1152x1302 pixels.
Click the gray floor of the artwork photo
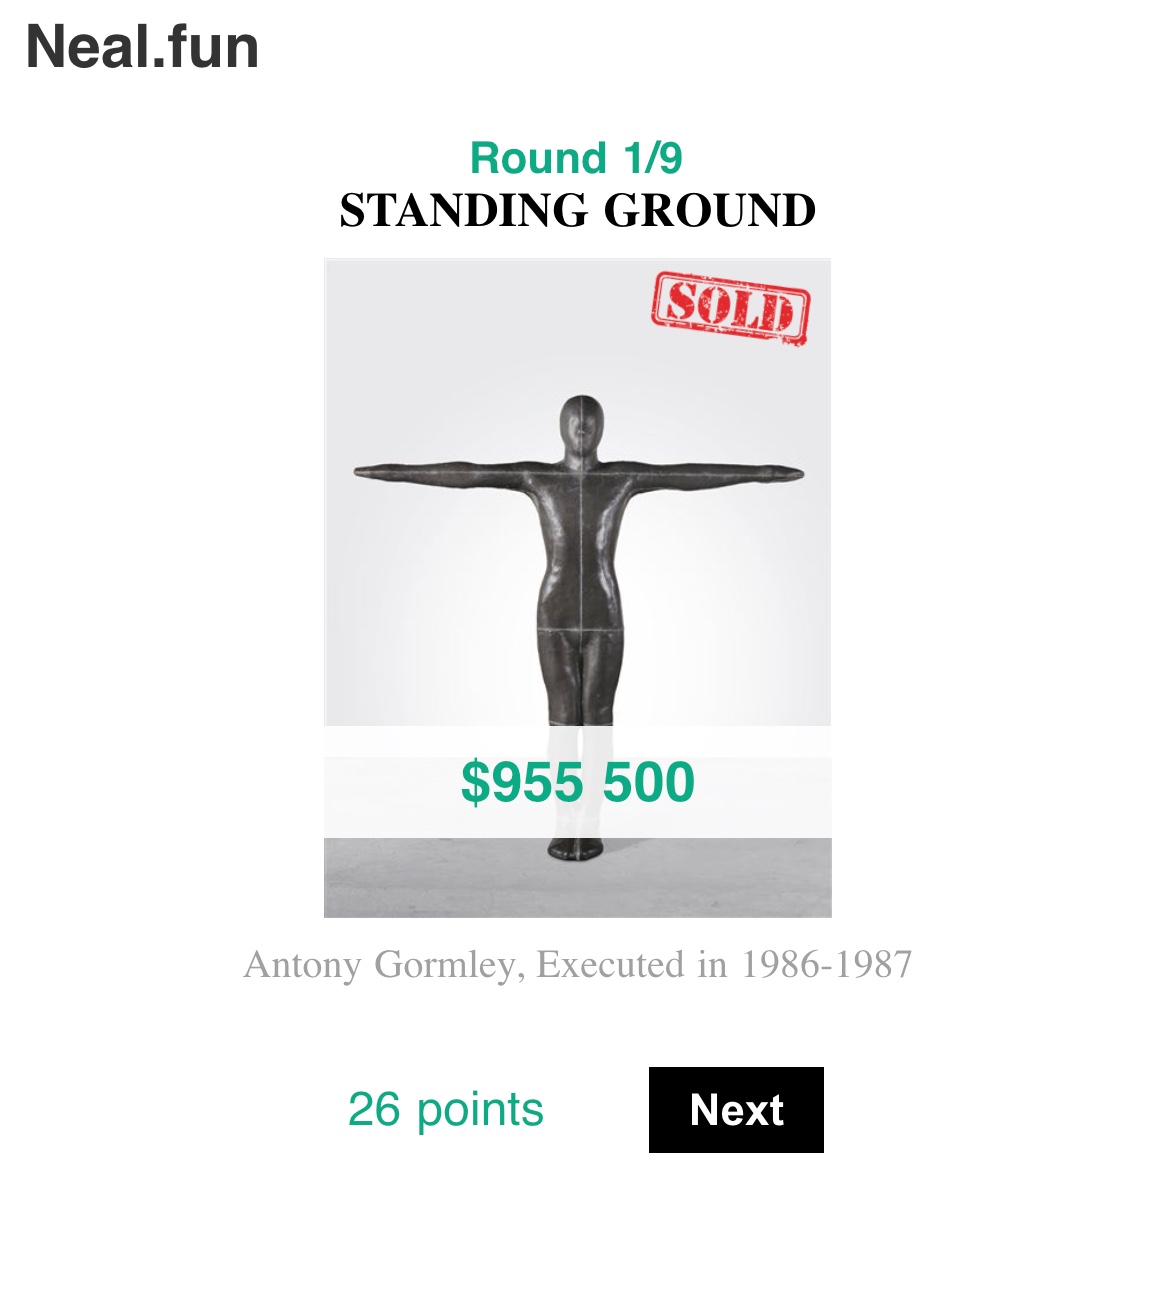pyautogui.click(x=420, y=880)
